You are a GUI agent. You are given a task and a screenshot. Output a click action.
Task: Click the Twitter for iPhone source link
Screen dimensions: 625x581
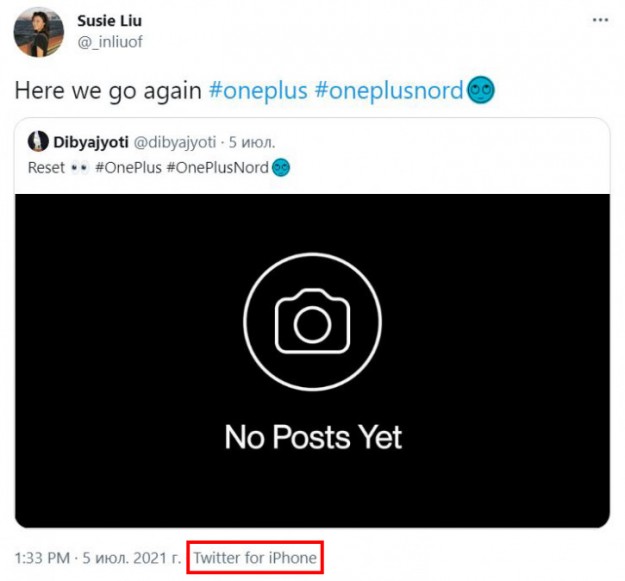255,558
